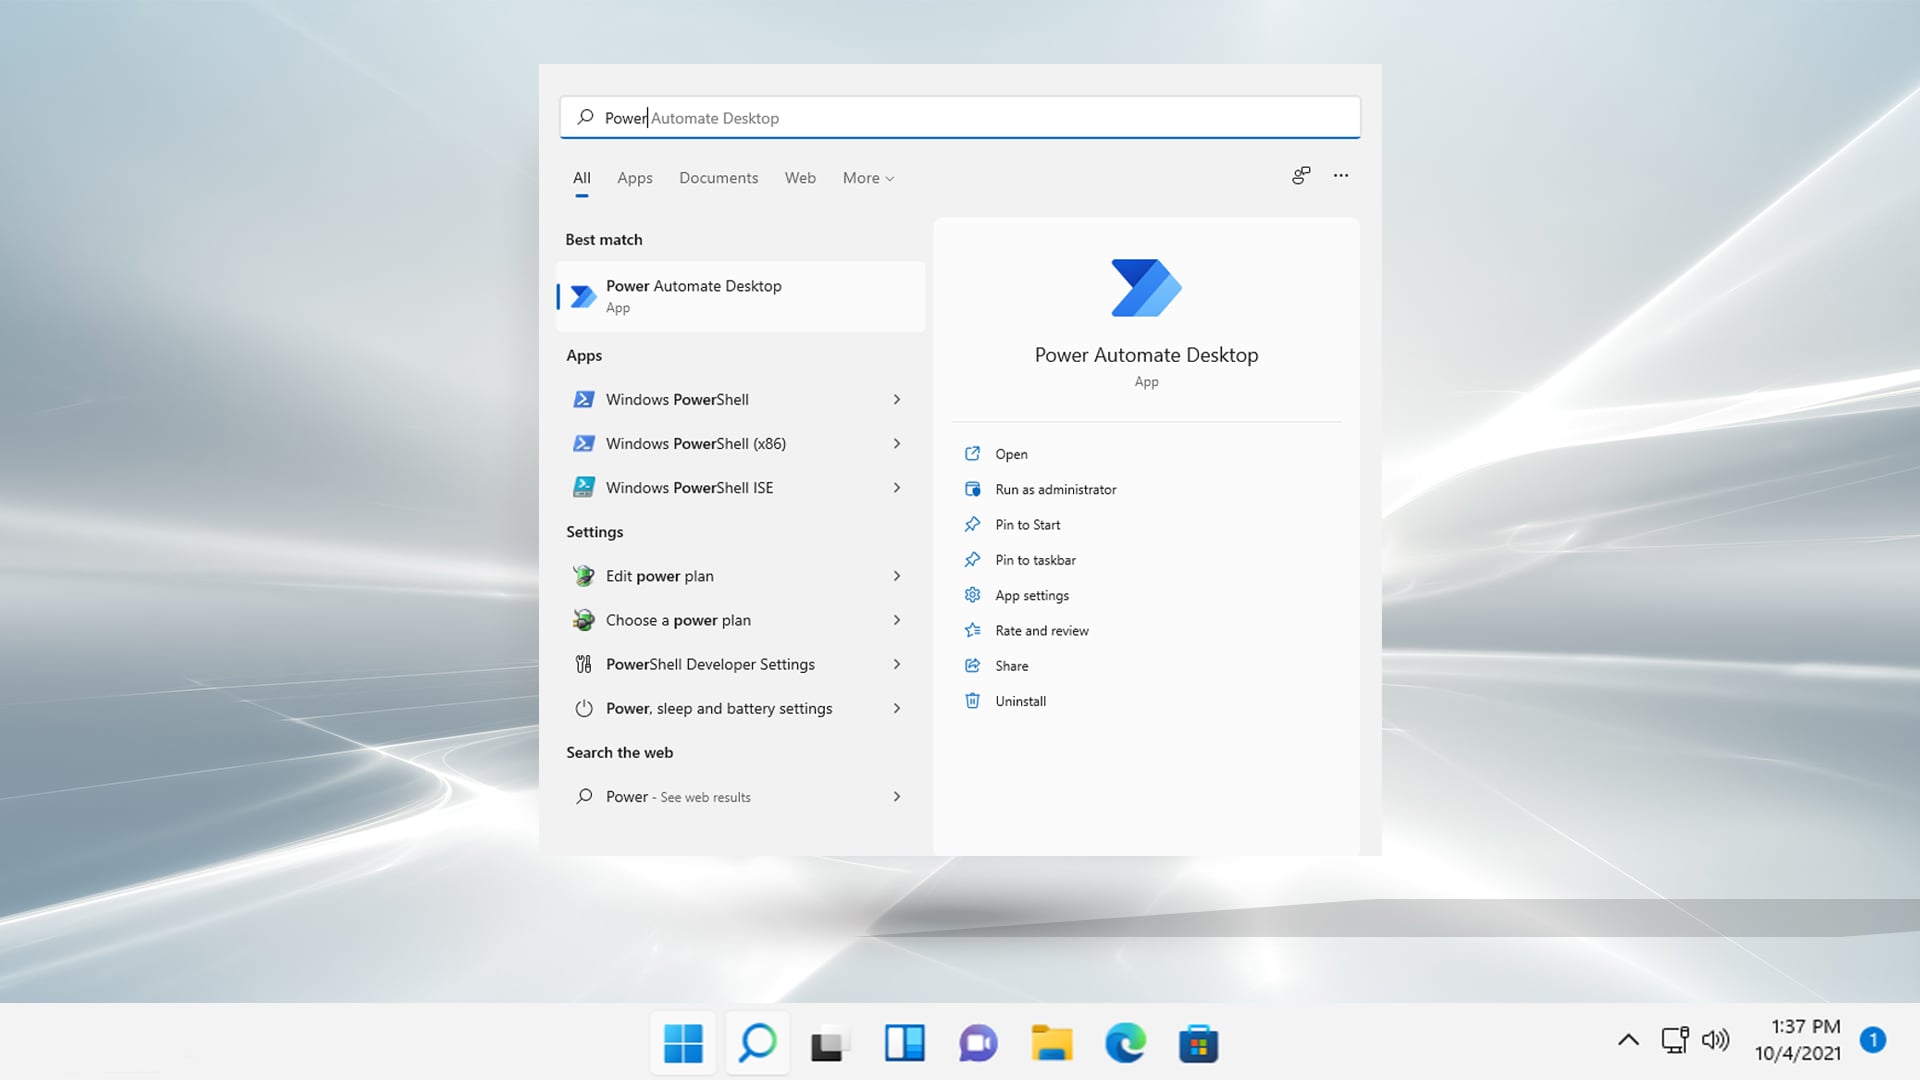
Task: Expand Edit power plan arrow
Action: (x=897, y=576)
